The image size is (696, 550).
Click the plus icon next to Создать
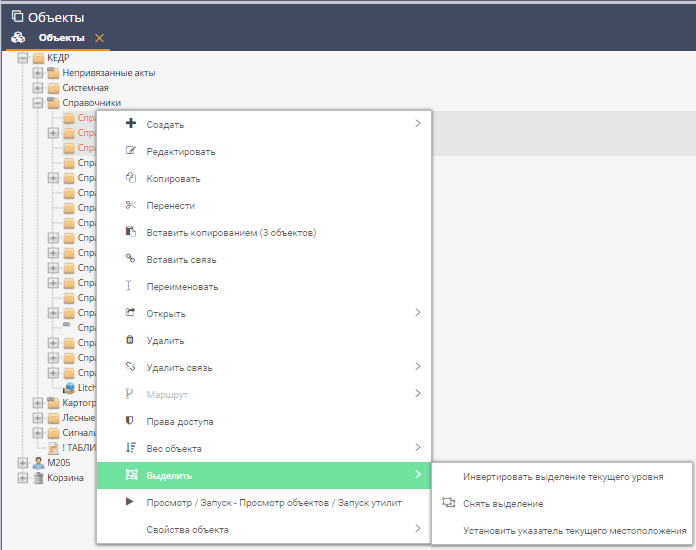pyautogui.click(x=130, y=124)
